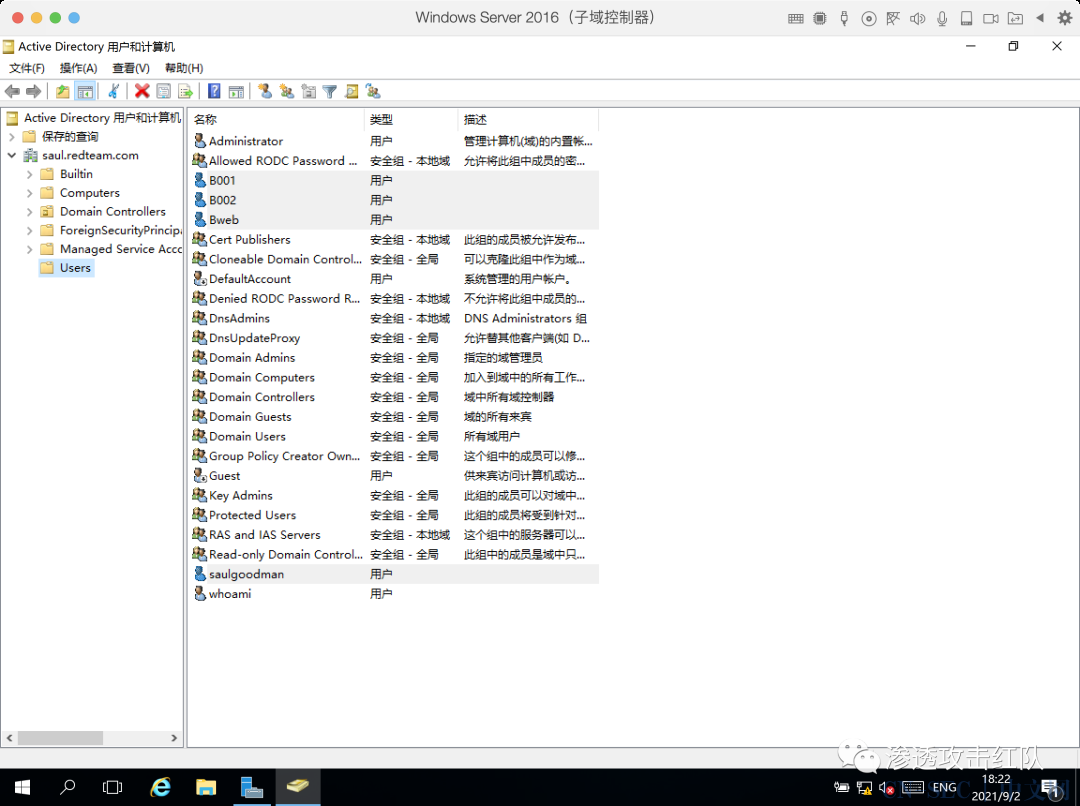1080x806 pixels.
Task: Open Server Manager from the taskbar
Action: click(252, 787)
